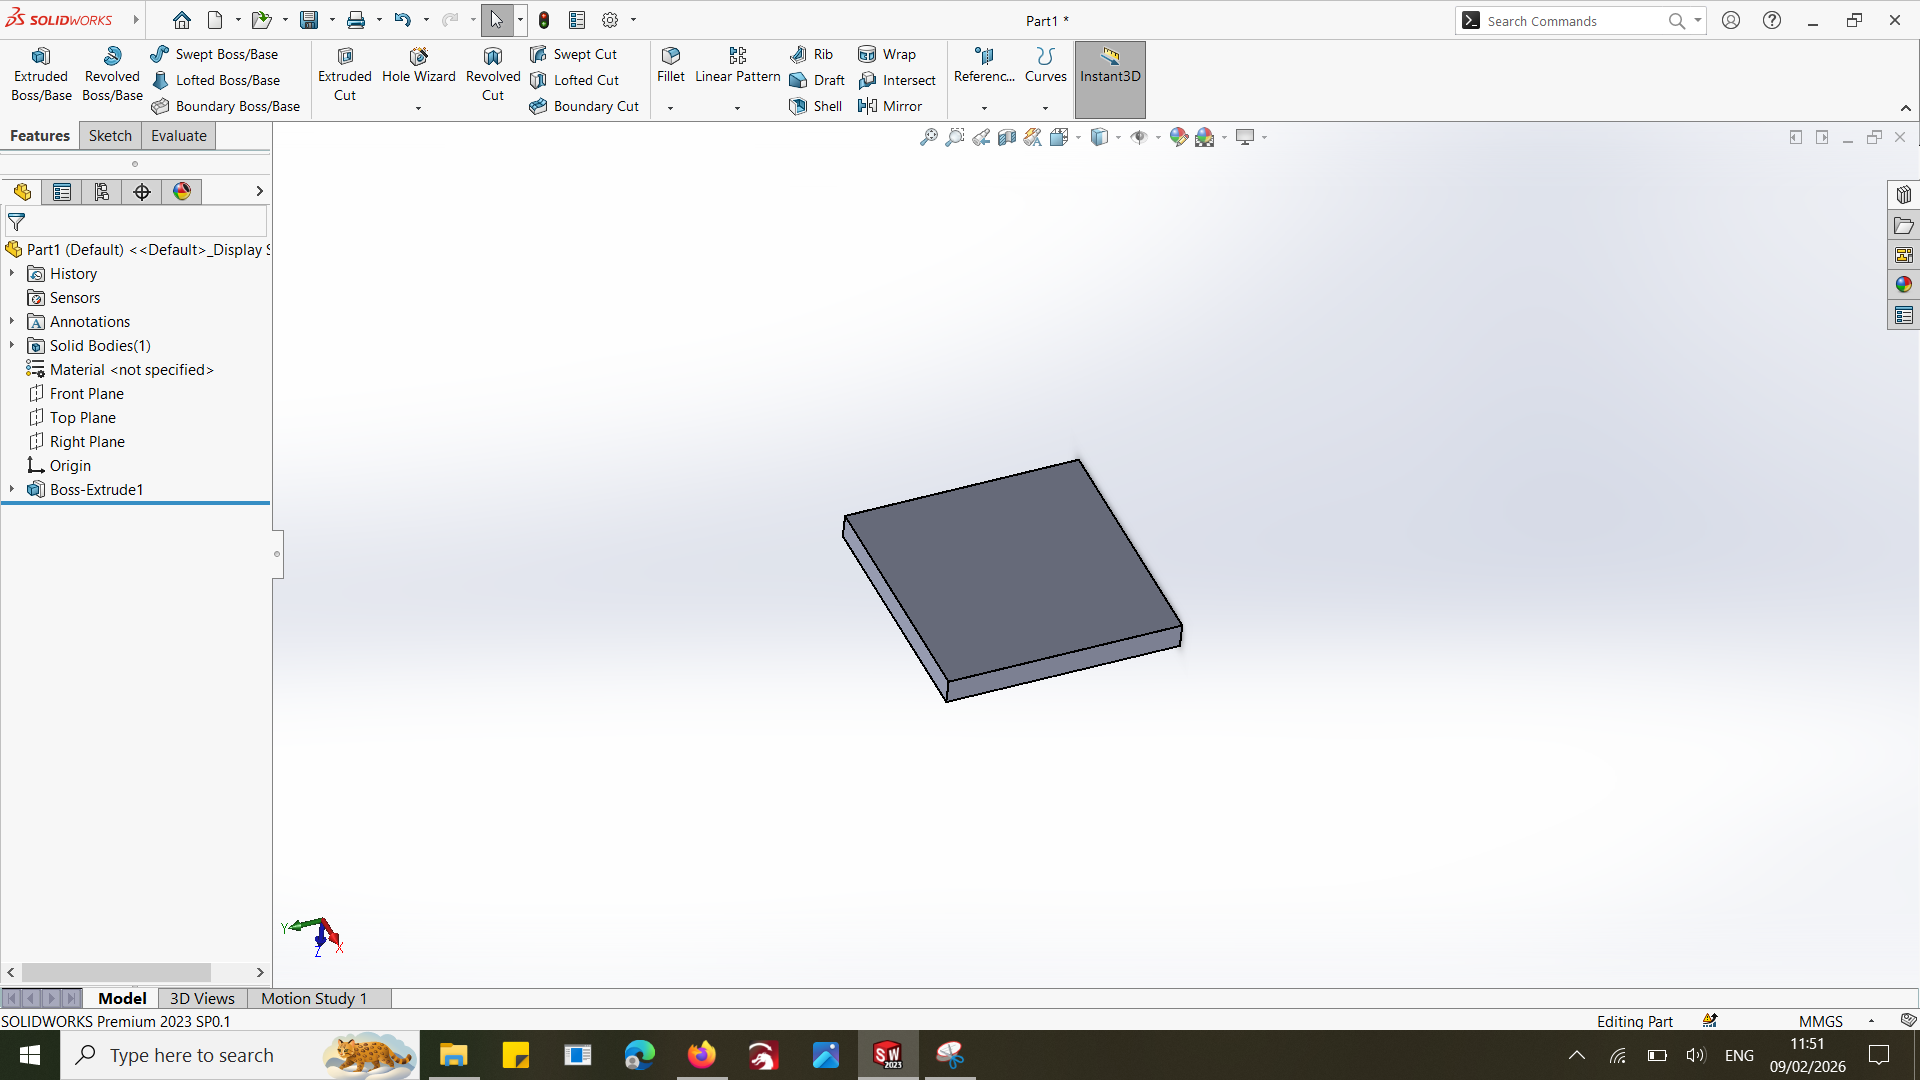Open the Linear Pattern dropdown arrow
The width and height of the screenshot is (1920, 1080).
[x=737, y=108]
